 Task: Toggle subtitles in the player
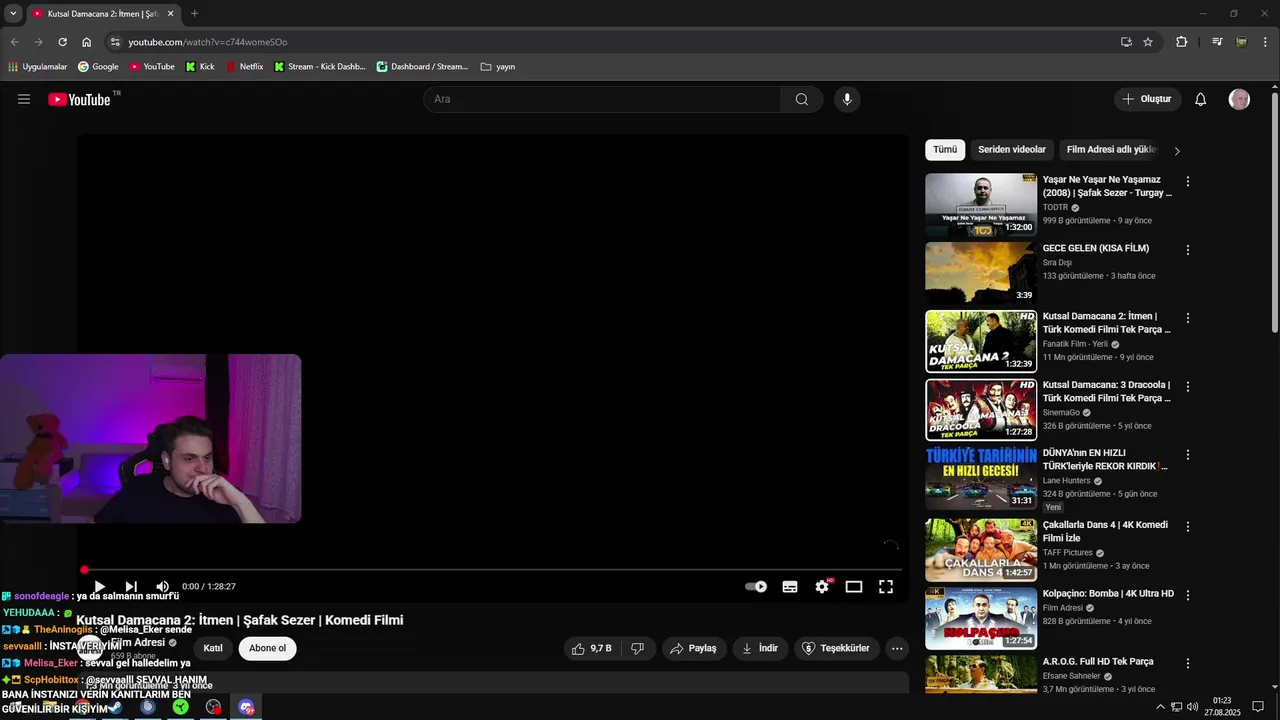tap(790, 587)
